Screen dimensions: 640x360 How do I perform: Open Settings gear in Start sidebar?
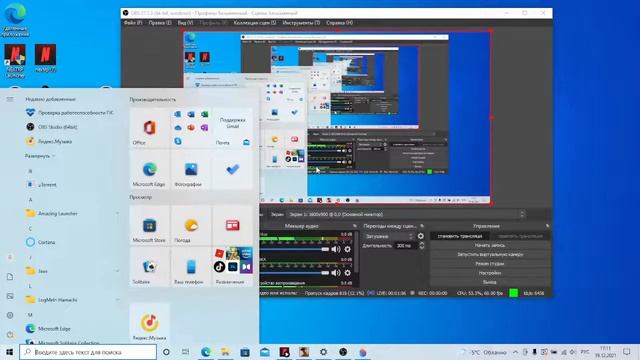pyautogui.click(x=10, y=315)
